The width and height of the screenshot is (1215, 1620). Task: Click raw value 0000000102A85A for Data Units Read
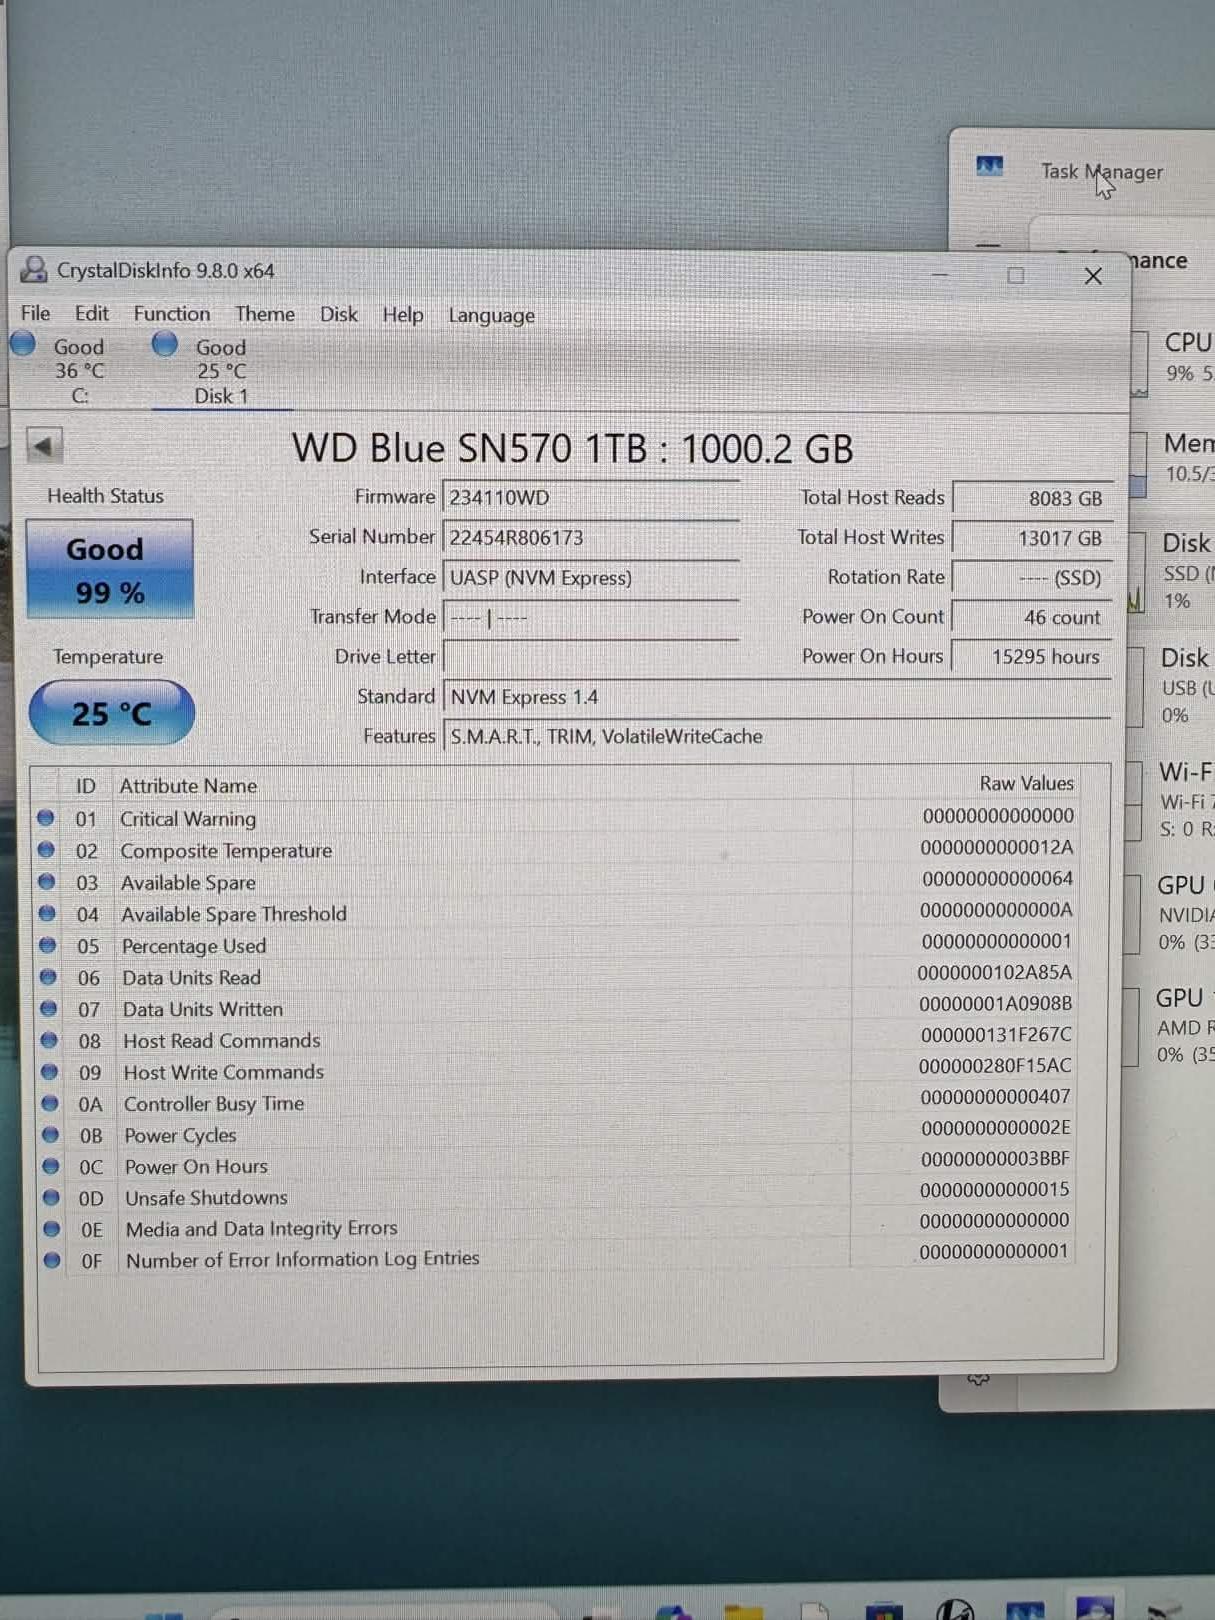995,972
